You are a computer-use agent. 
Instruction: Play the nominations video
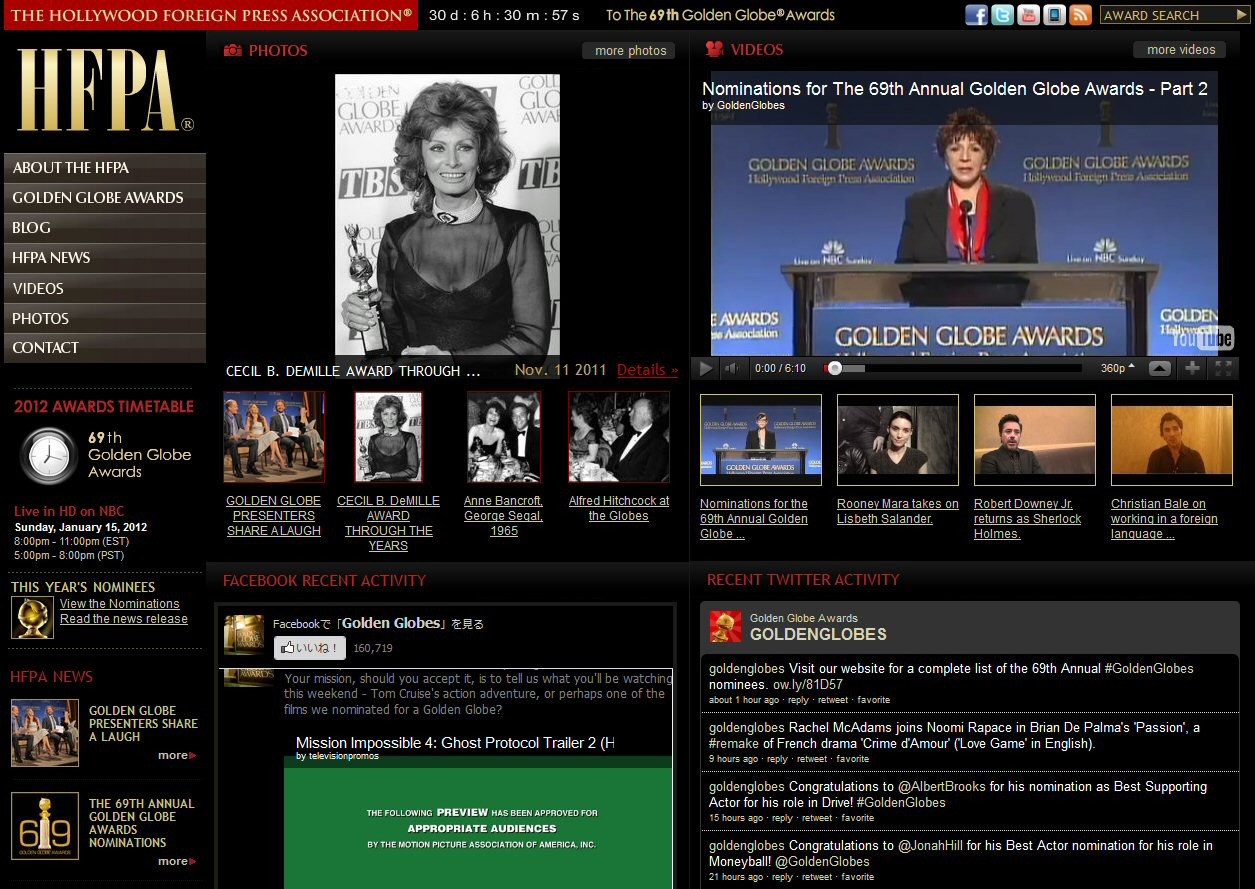(x=705, y=368)
